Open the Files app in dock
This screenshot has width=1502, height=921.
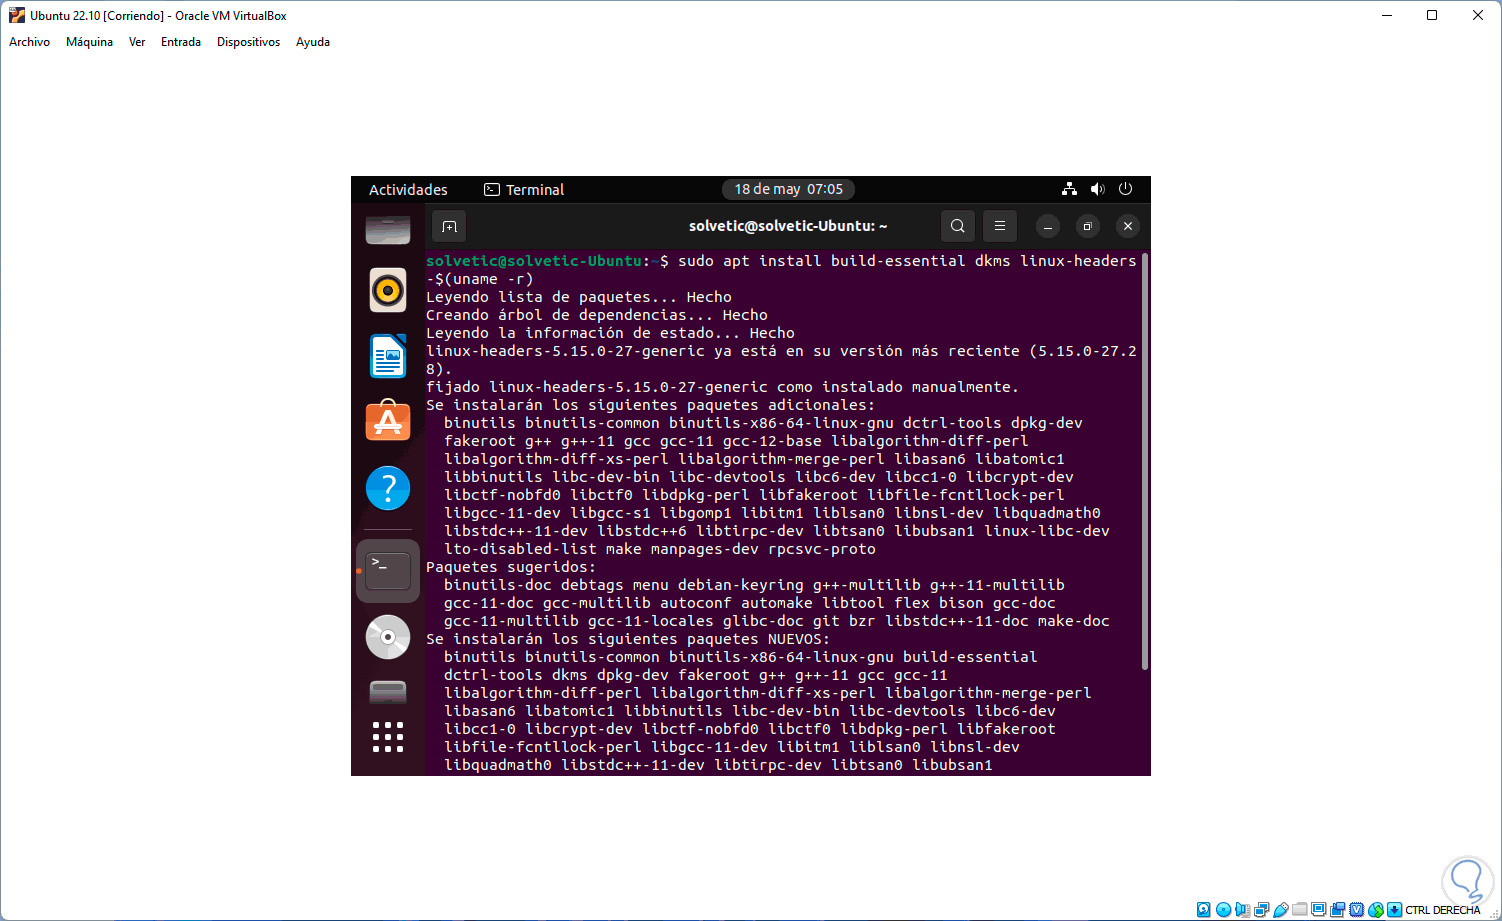[x=388, y=230]
